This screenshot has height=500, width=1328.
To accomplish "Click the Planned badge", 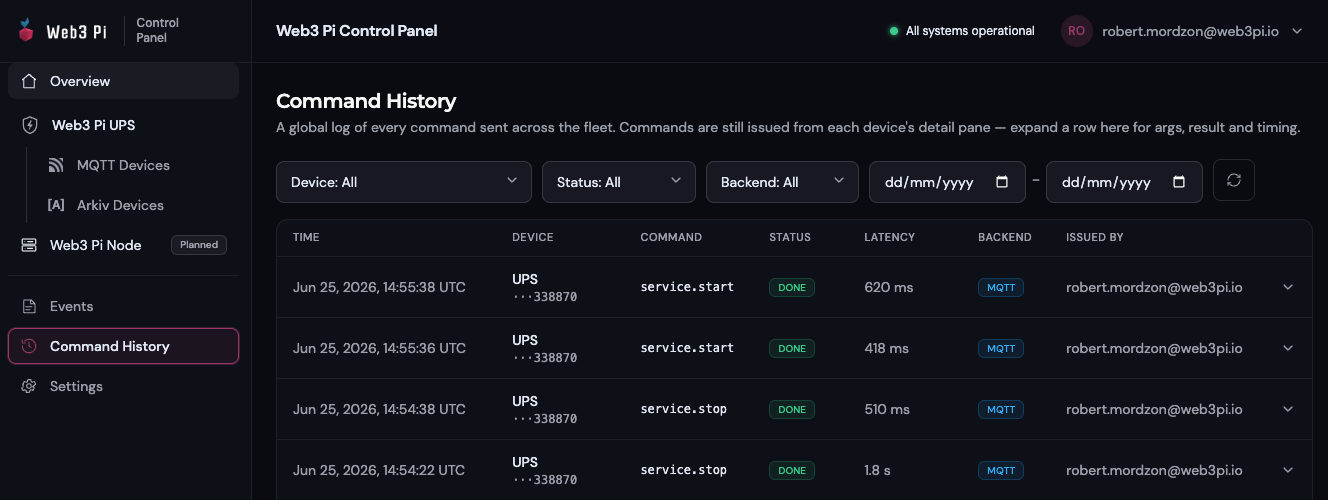I will 199,245.
